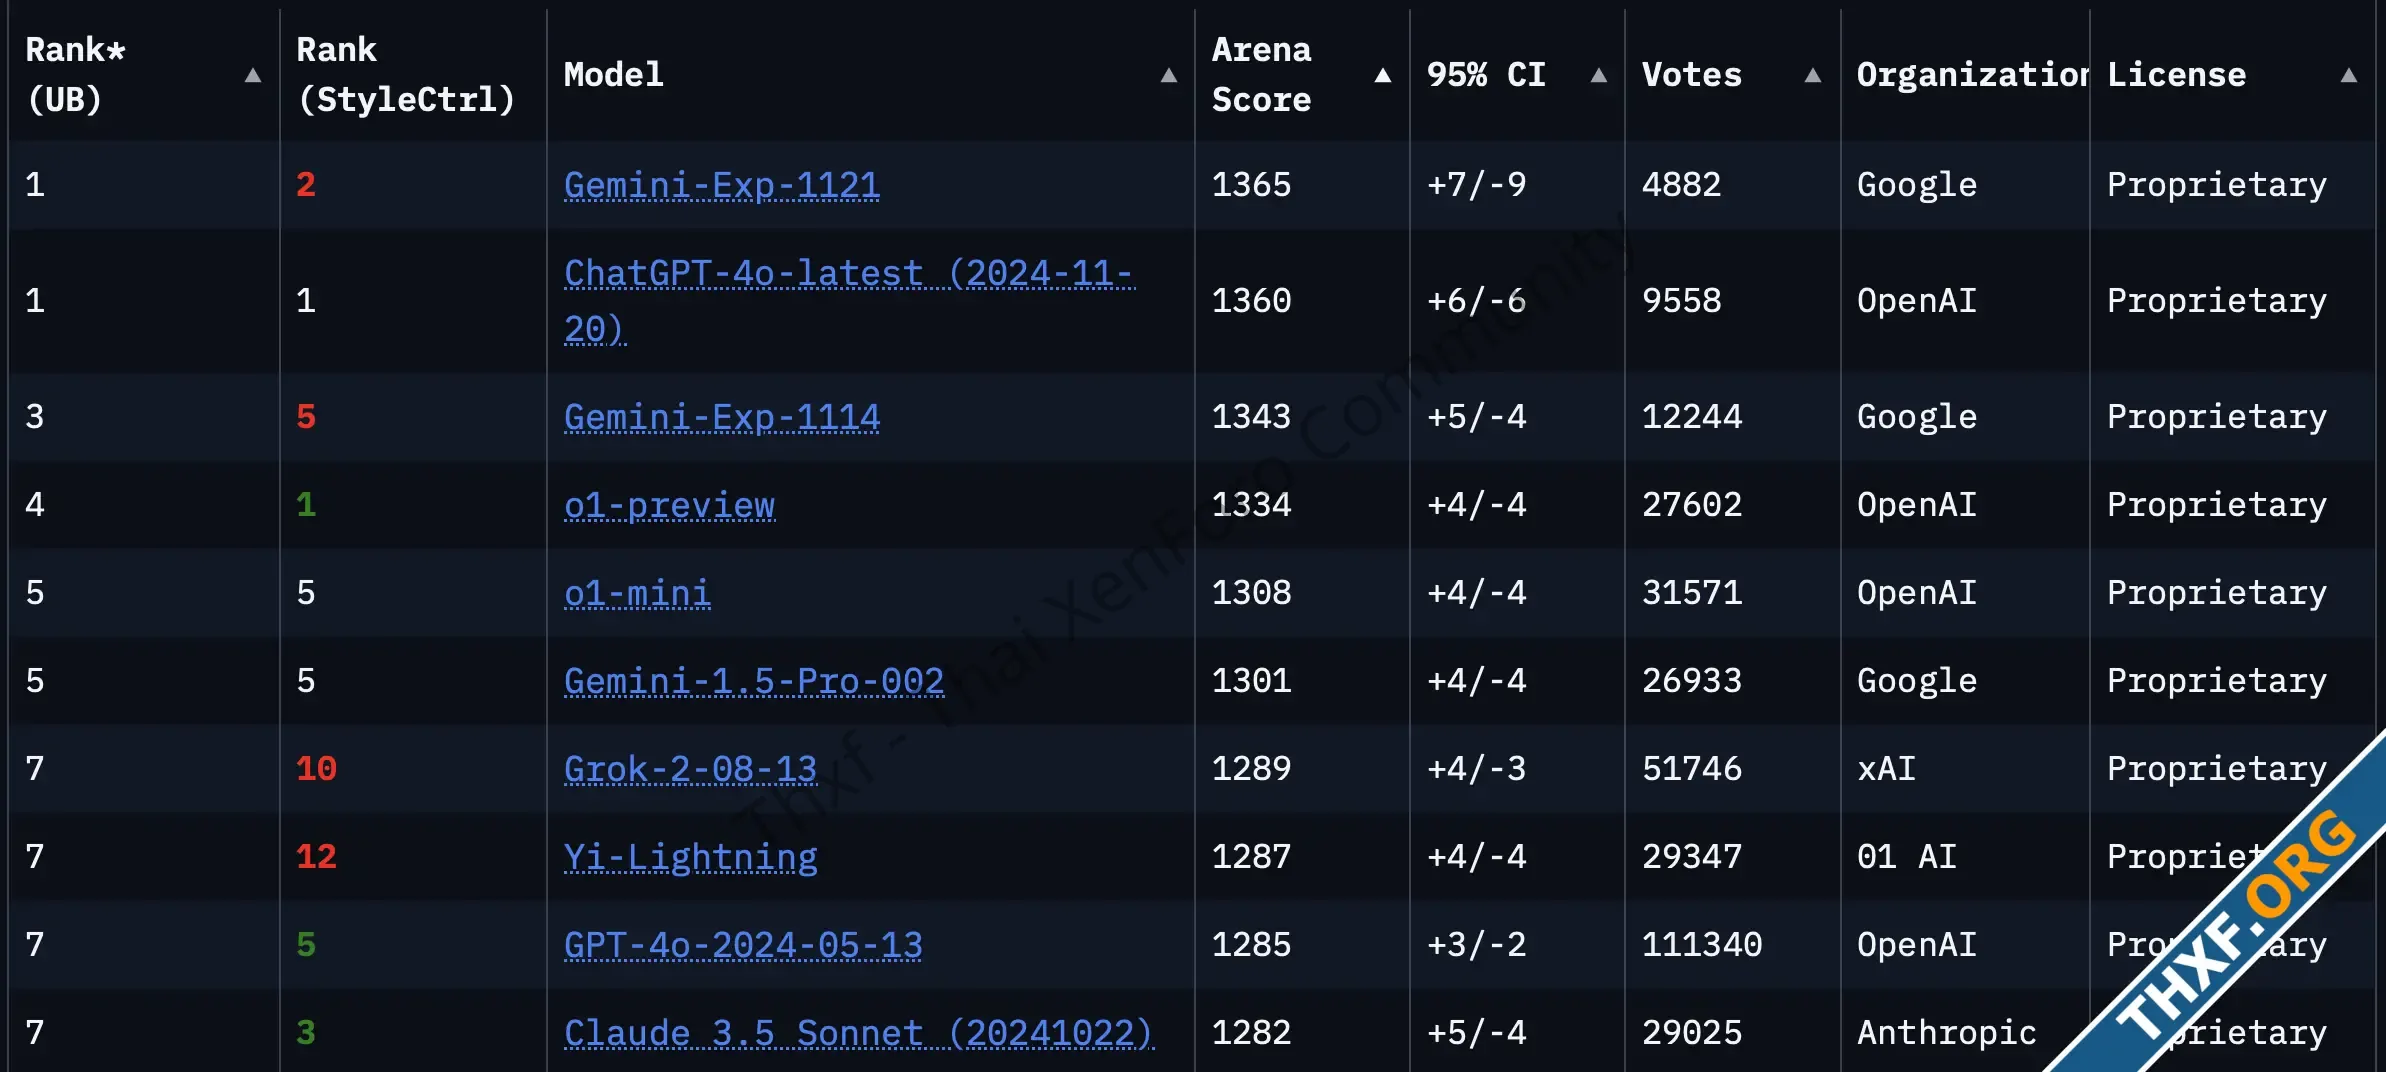This screenshot has height=1072, width=2386.
Task: Open o1-mini model link
Action: point(637,593)
